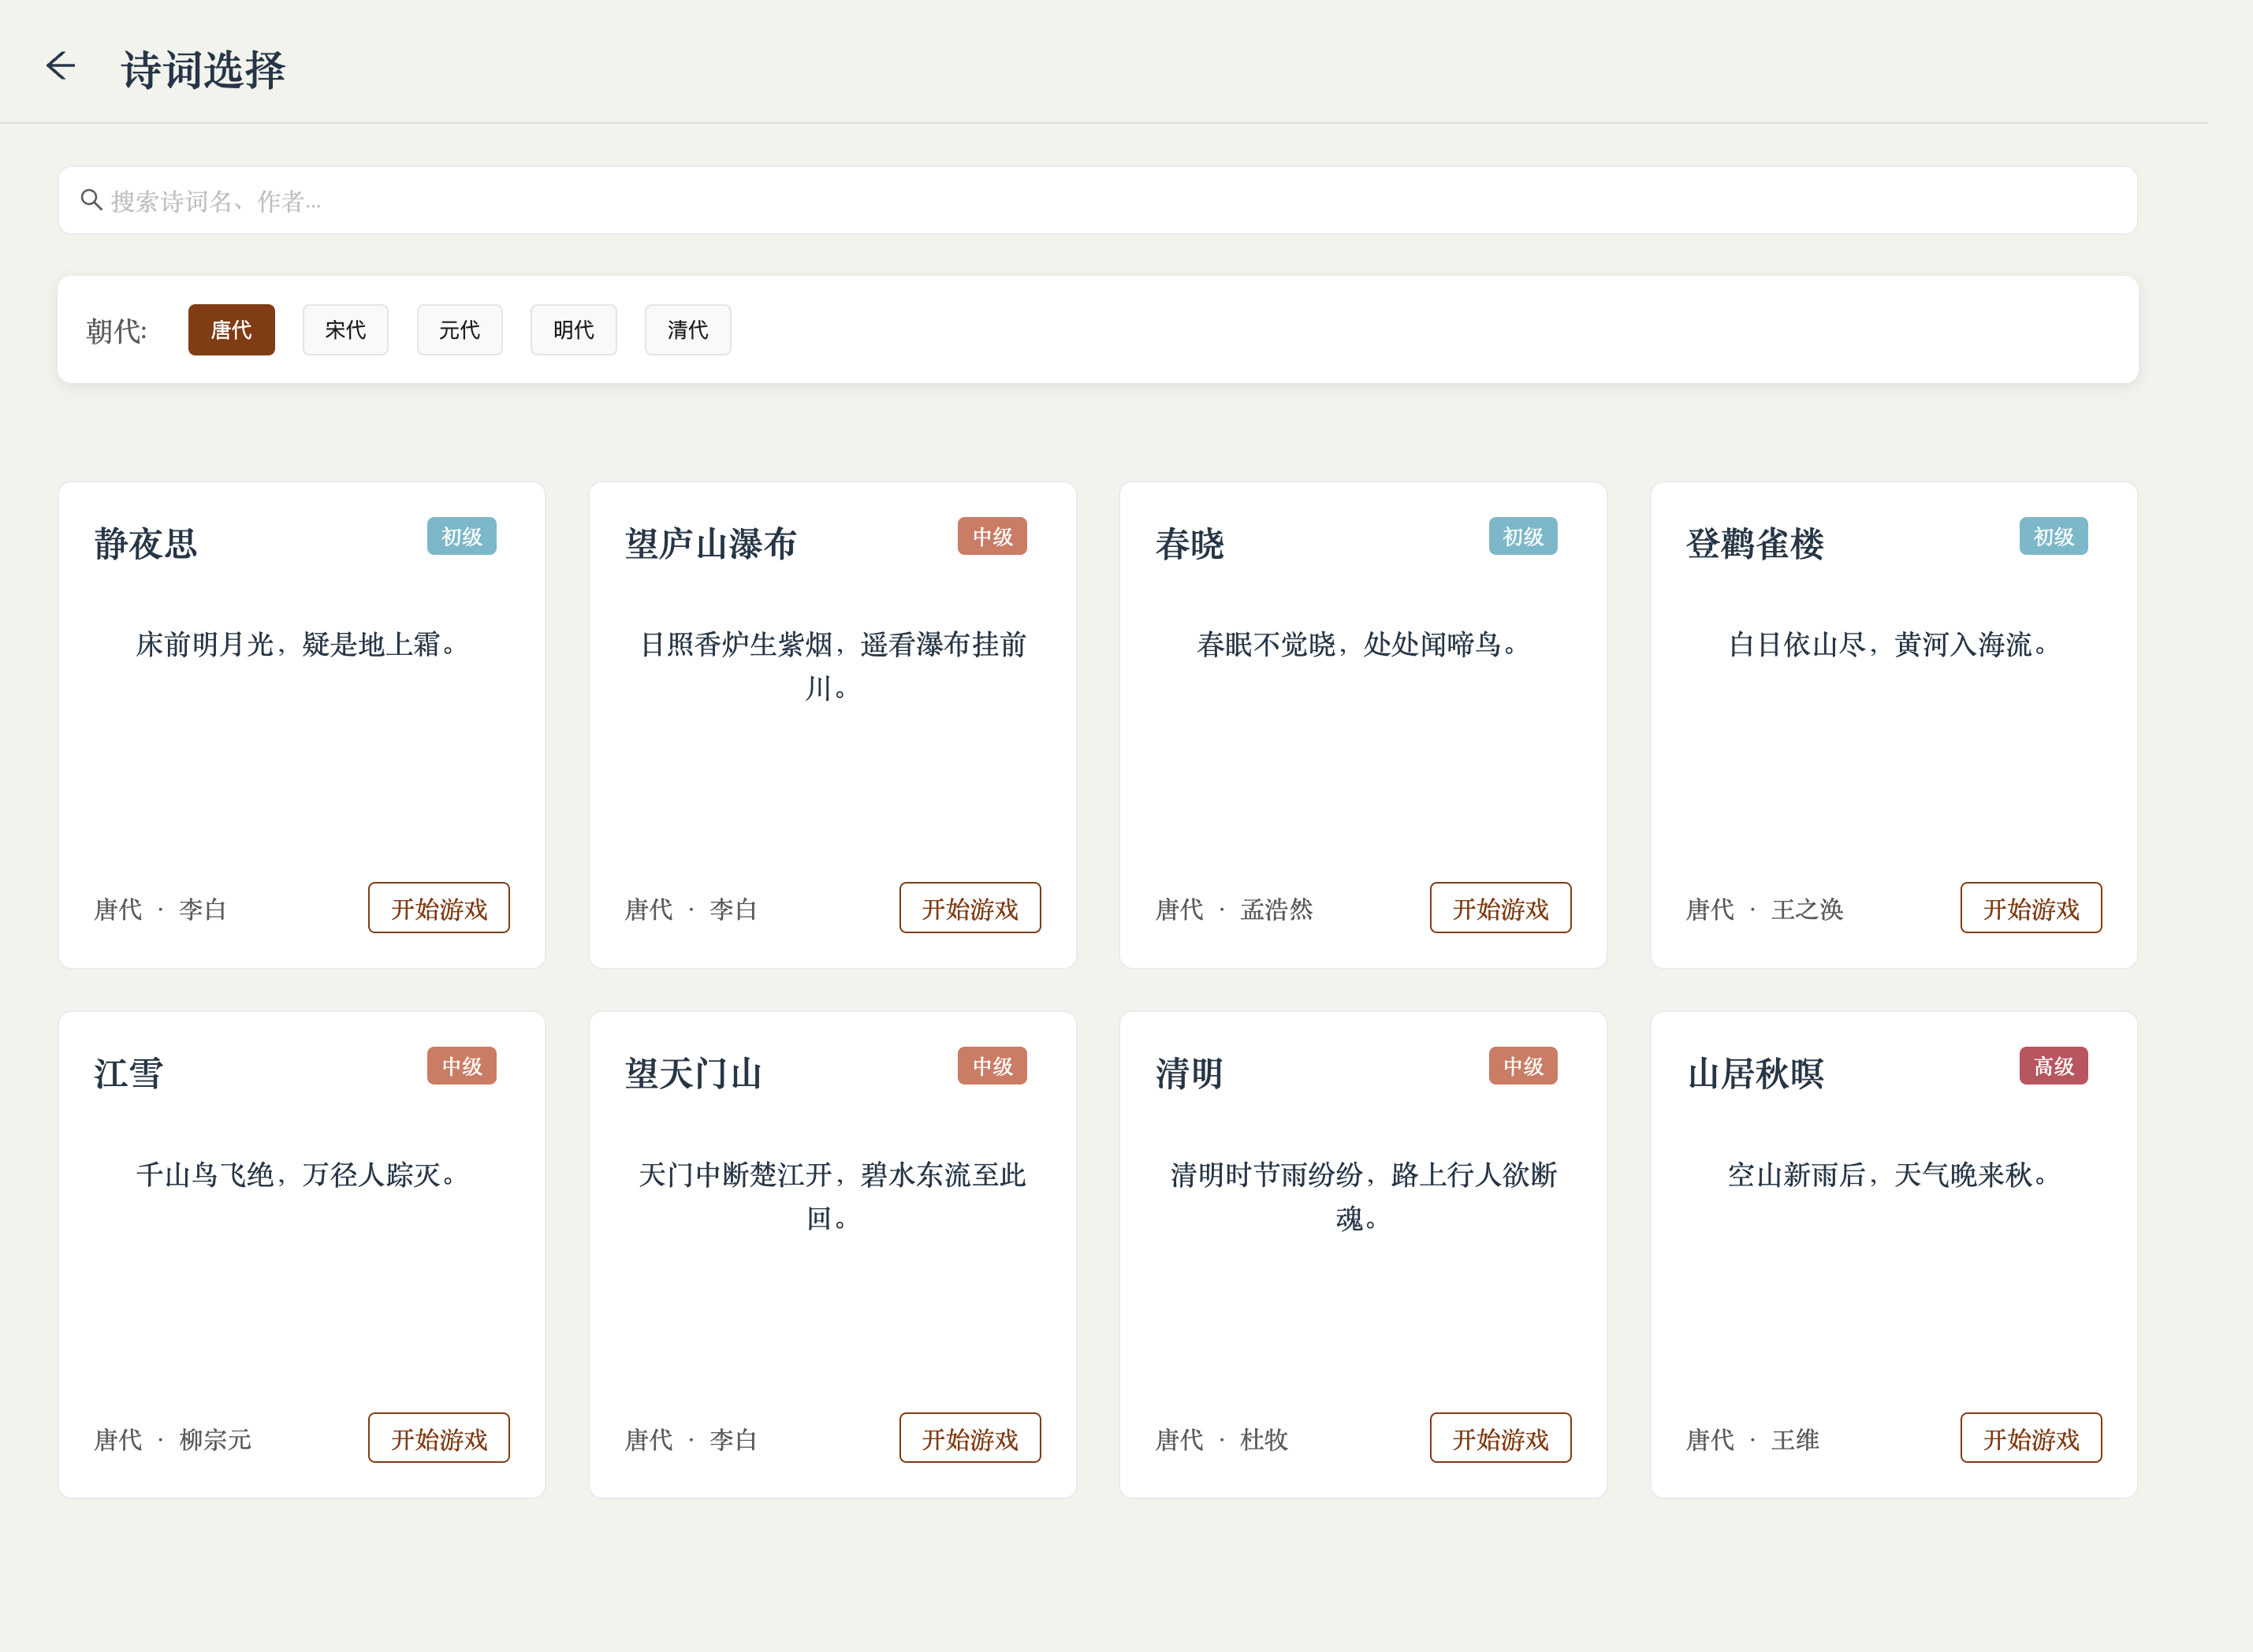
Task: Start game for 望庐山瀑布
Action: 969,907
